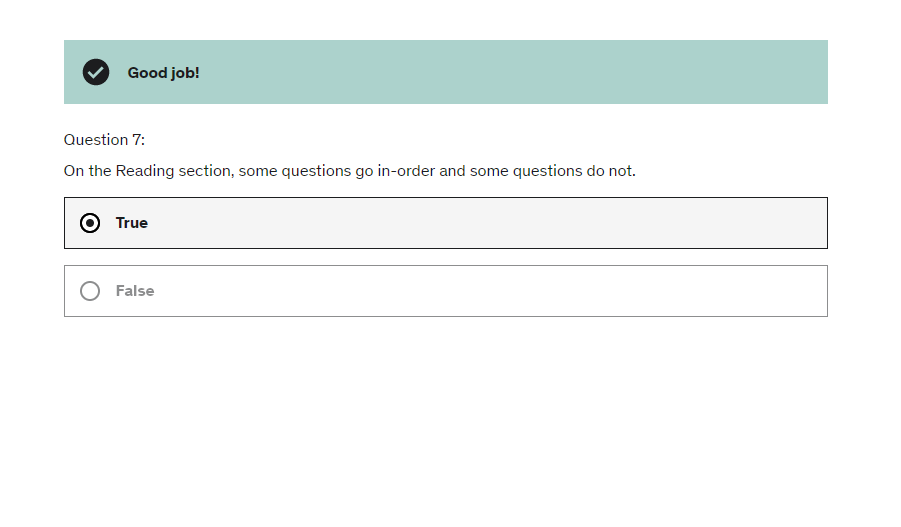This screenshot has width=901, height=527.
Task: Select the True radio button circle
Action: coord(90,223)
